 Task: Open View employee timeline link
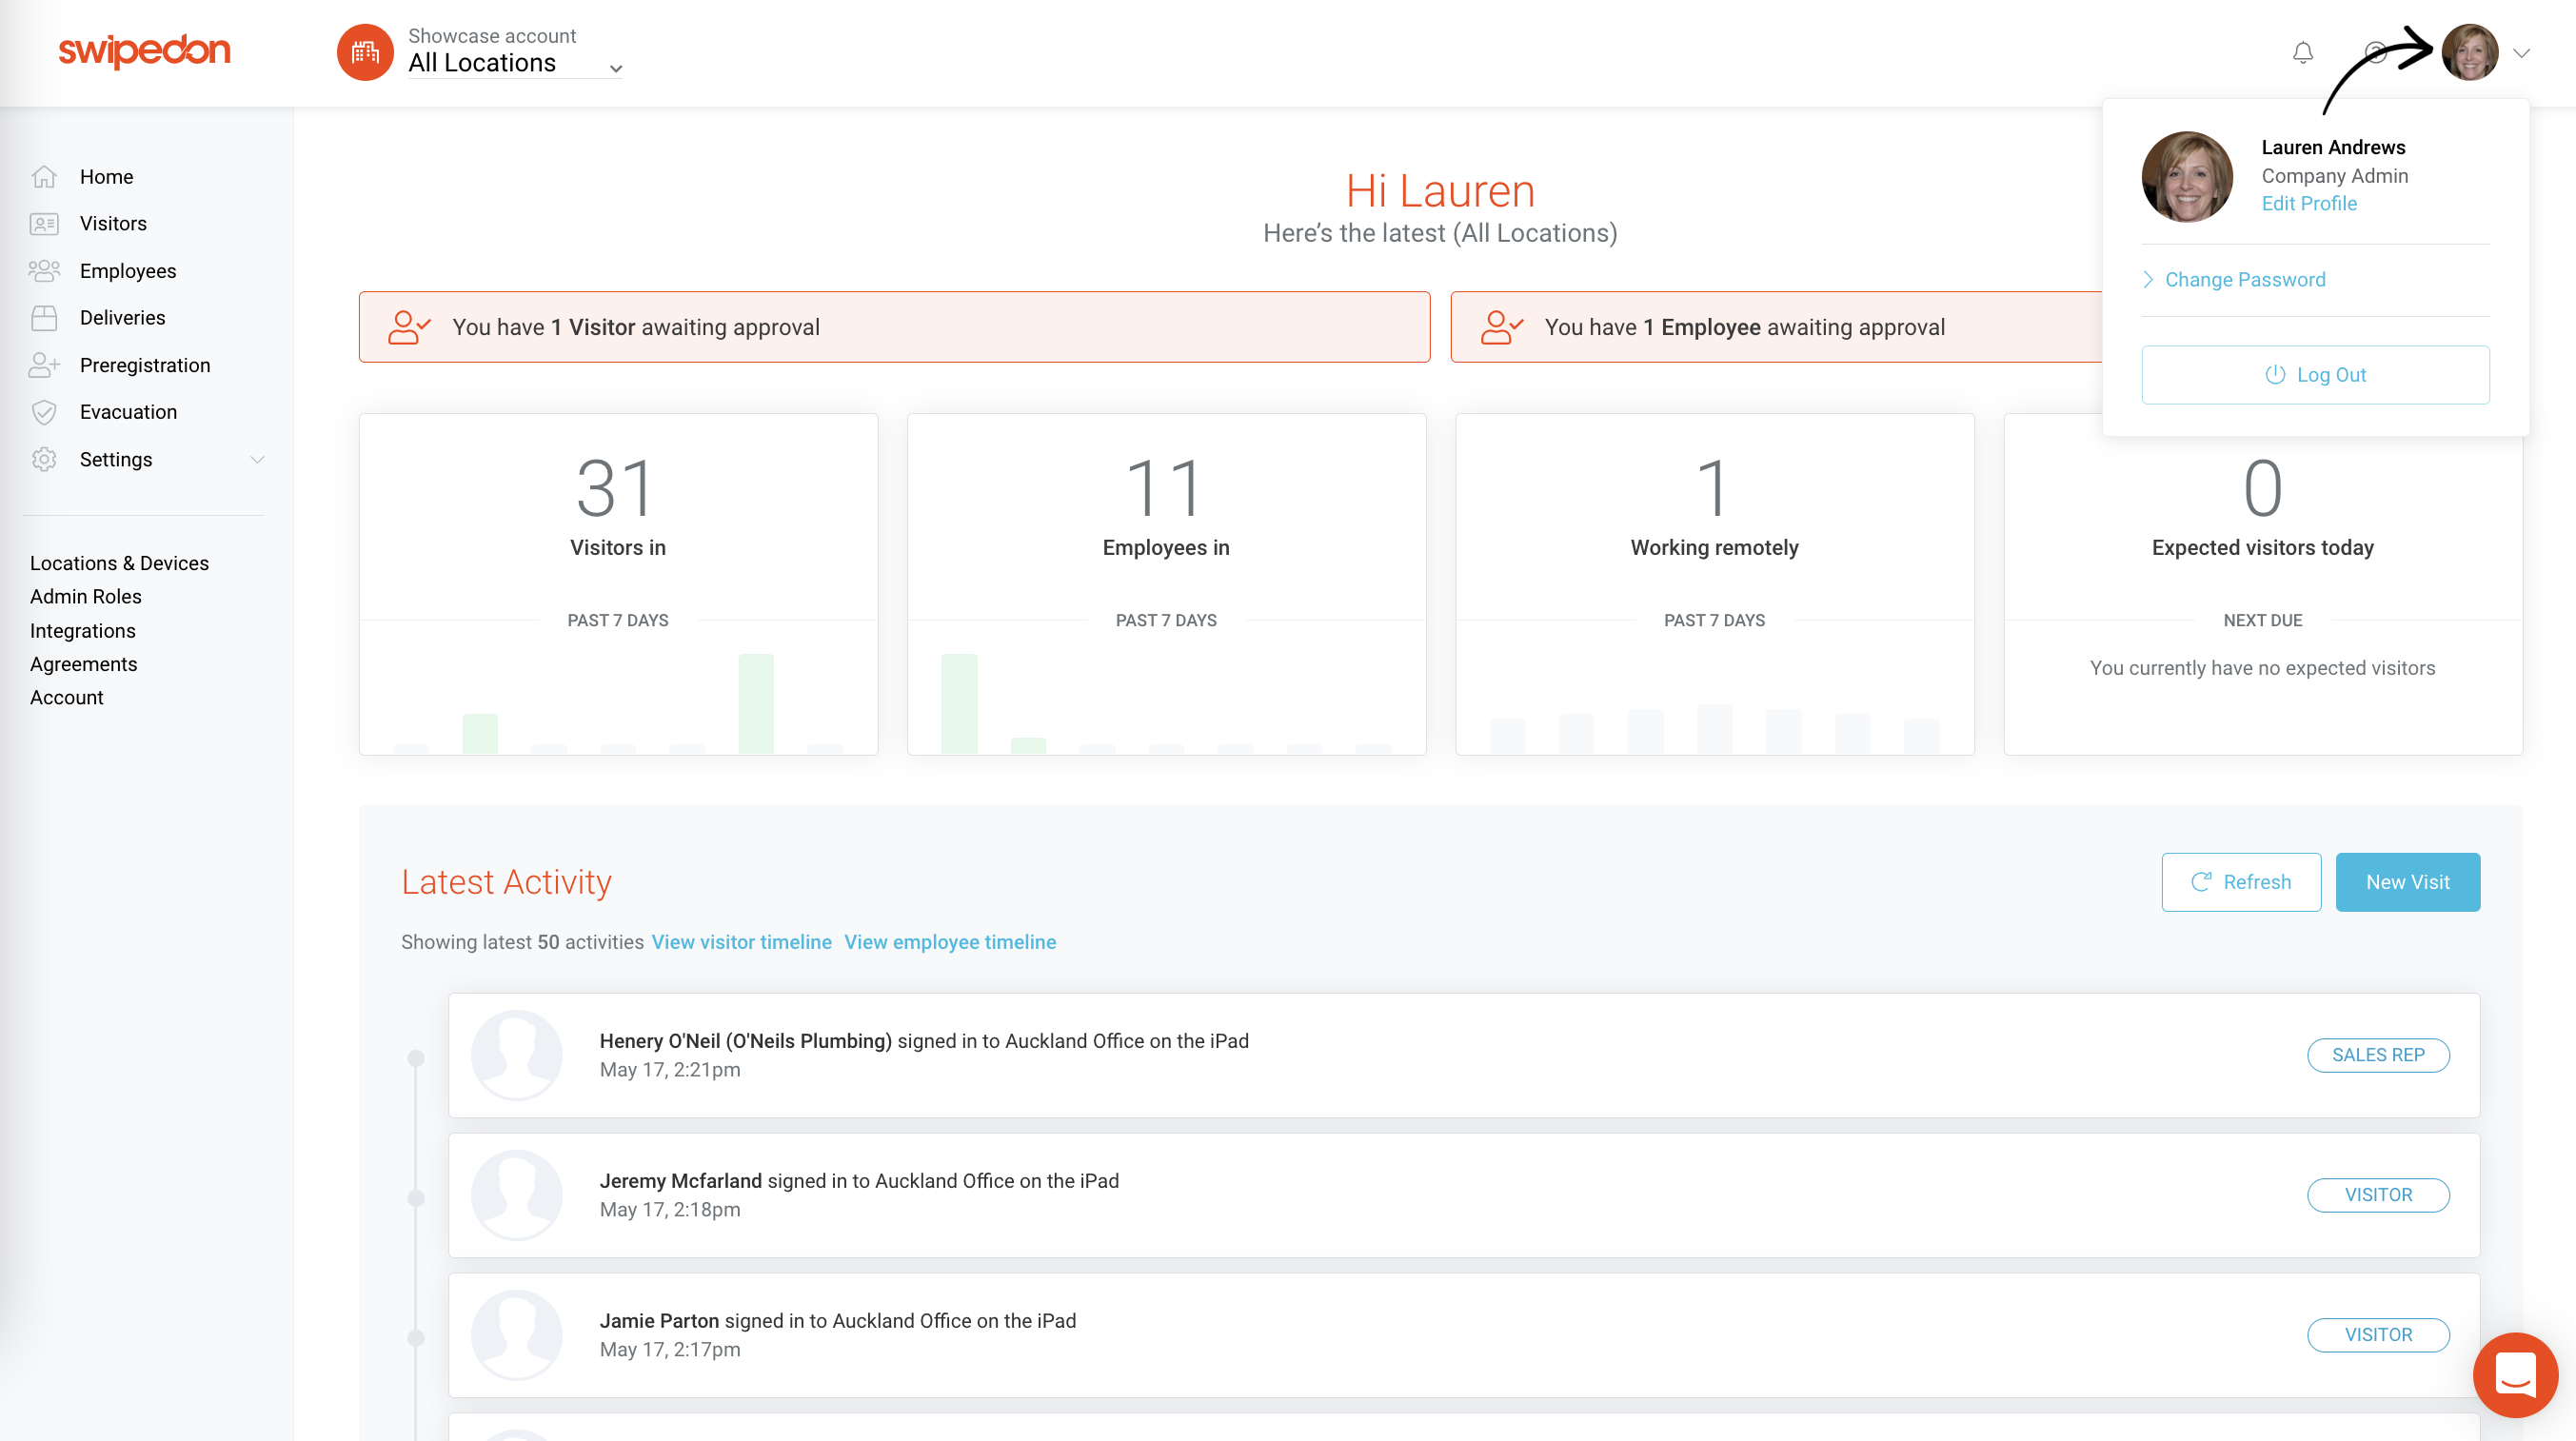950,942
